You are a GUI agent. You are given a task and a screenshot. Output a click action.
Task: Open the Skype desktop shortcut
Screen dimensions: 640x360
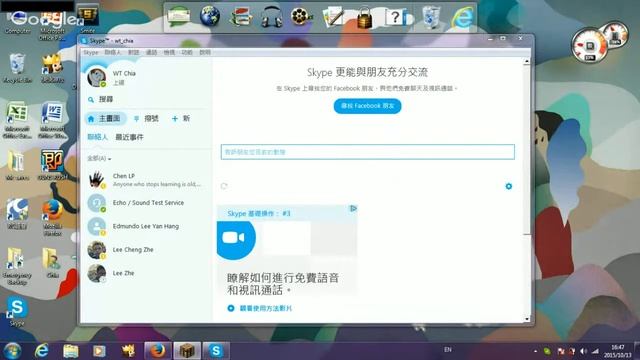17,312
